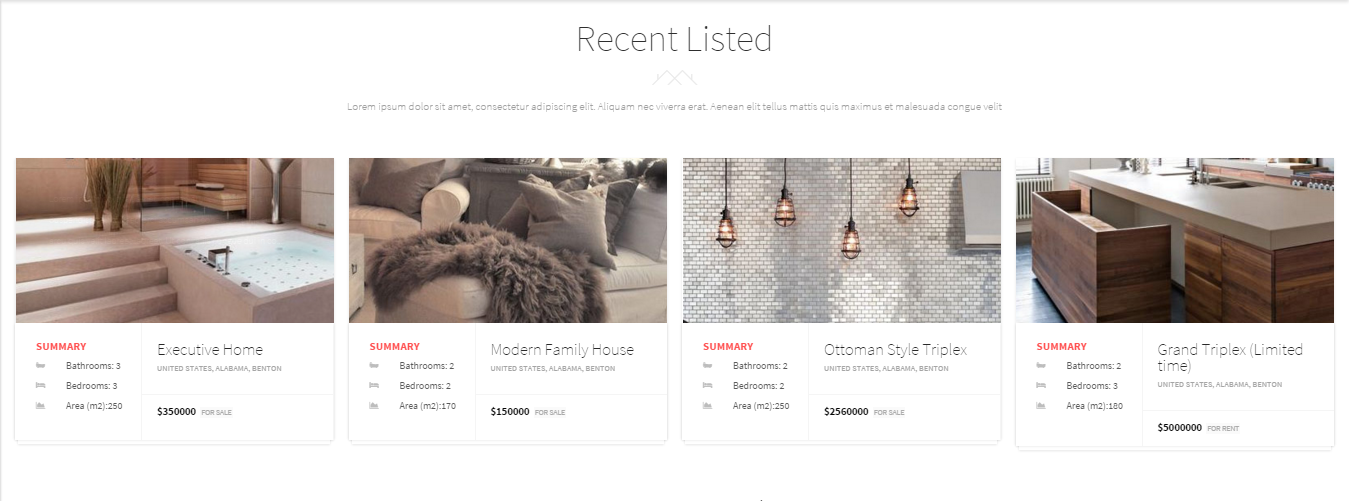1349x501 pixels.
Task: Click area icon in Ottoman Style Triplex summary
Action: [708, 406]
